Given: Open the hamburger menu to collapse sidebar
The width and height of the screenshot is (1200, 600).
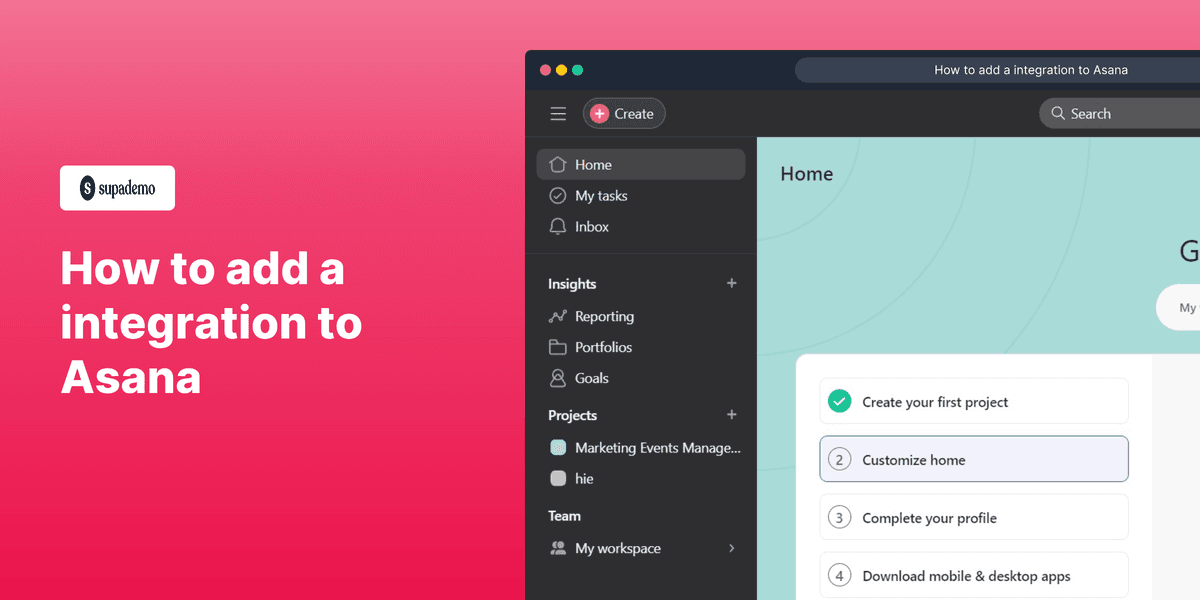Looking at the screenshot, I should click(x=558, y=113).
